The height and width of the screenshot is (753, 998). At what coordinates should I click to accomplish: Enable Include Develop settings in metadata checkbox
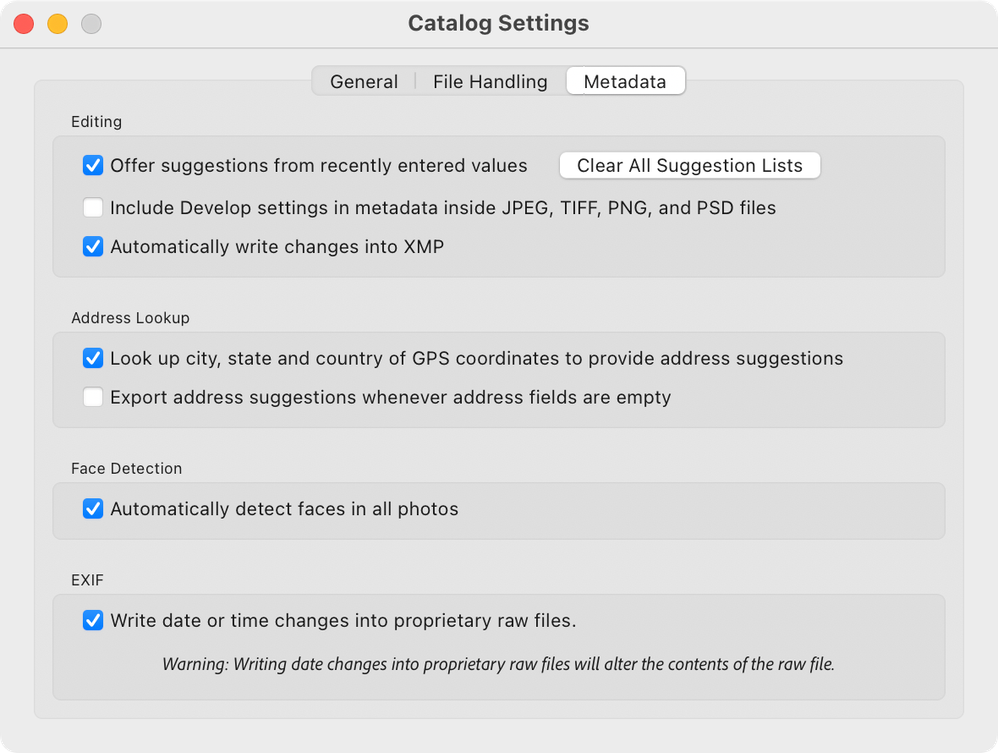(93, 208)
